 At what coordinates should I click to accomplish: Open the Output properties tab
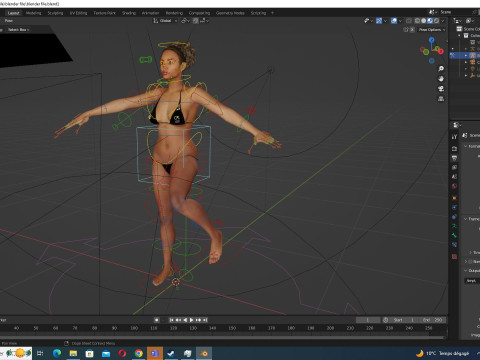[x=454, y=158]
